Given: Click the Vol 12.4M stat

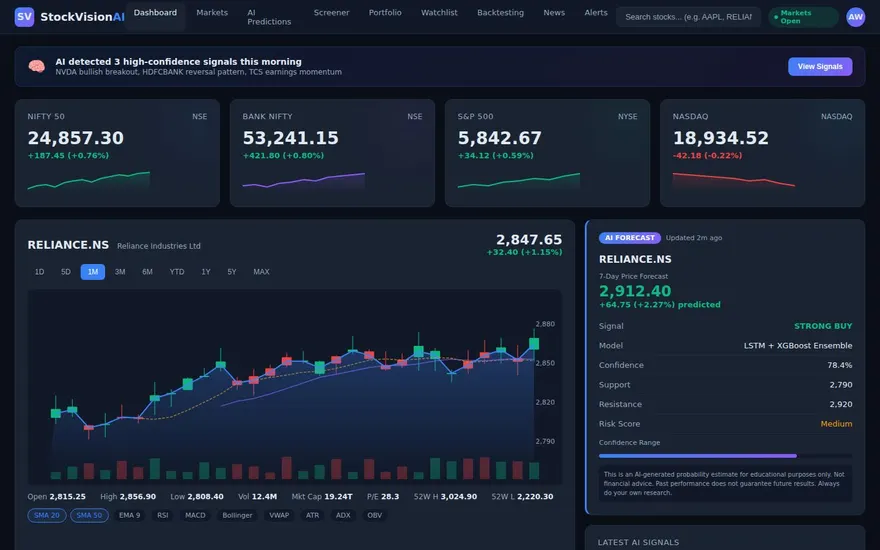Looking at the screenshot, I should tap(257, 497).
